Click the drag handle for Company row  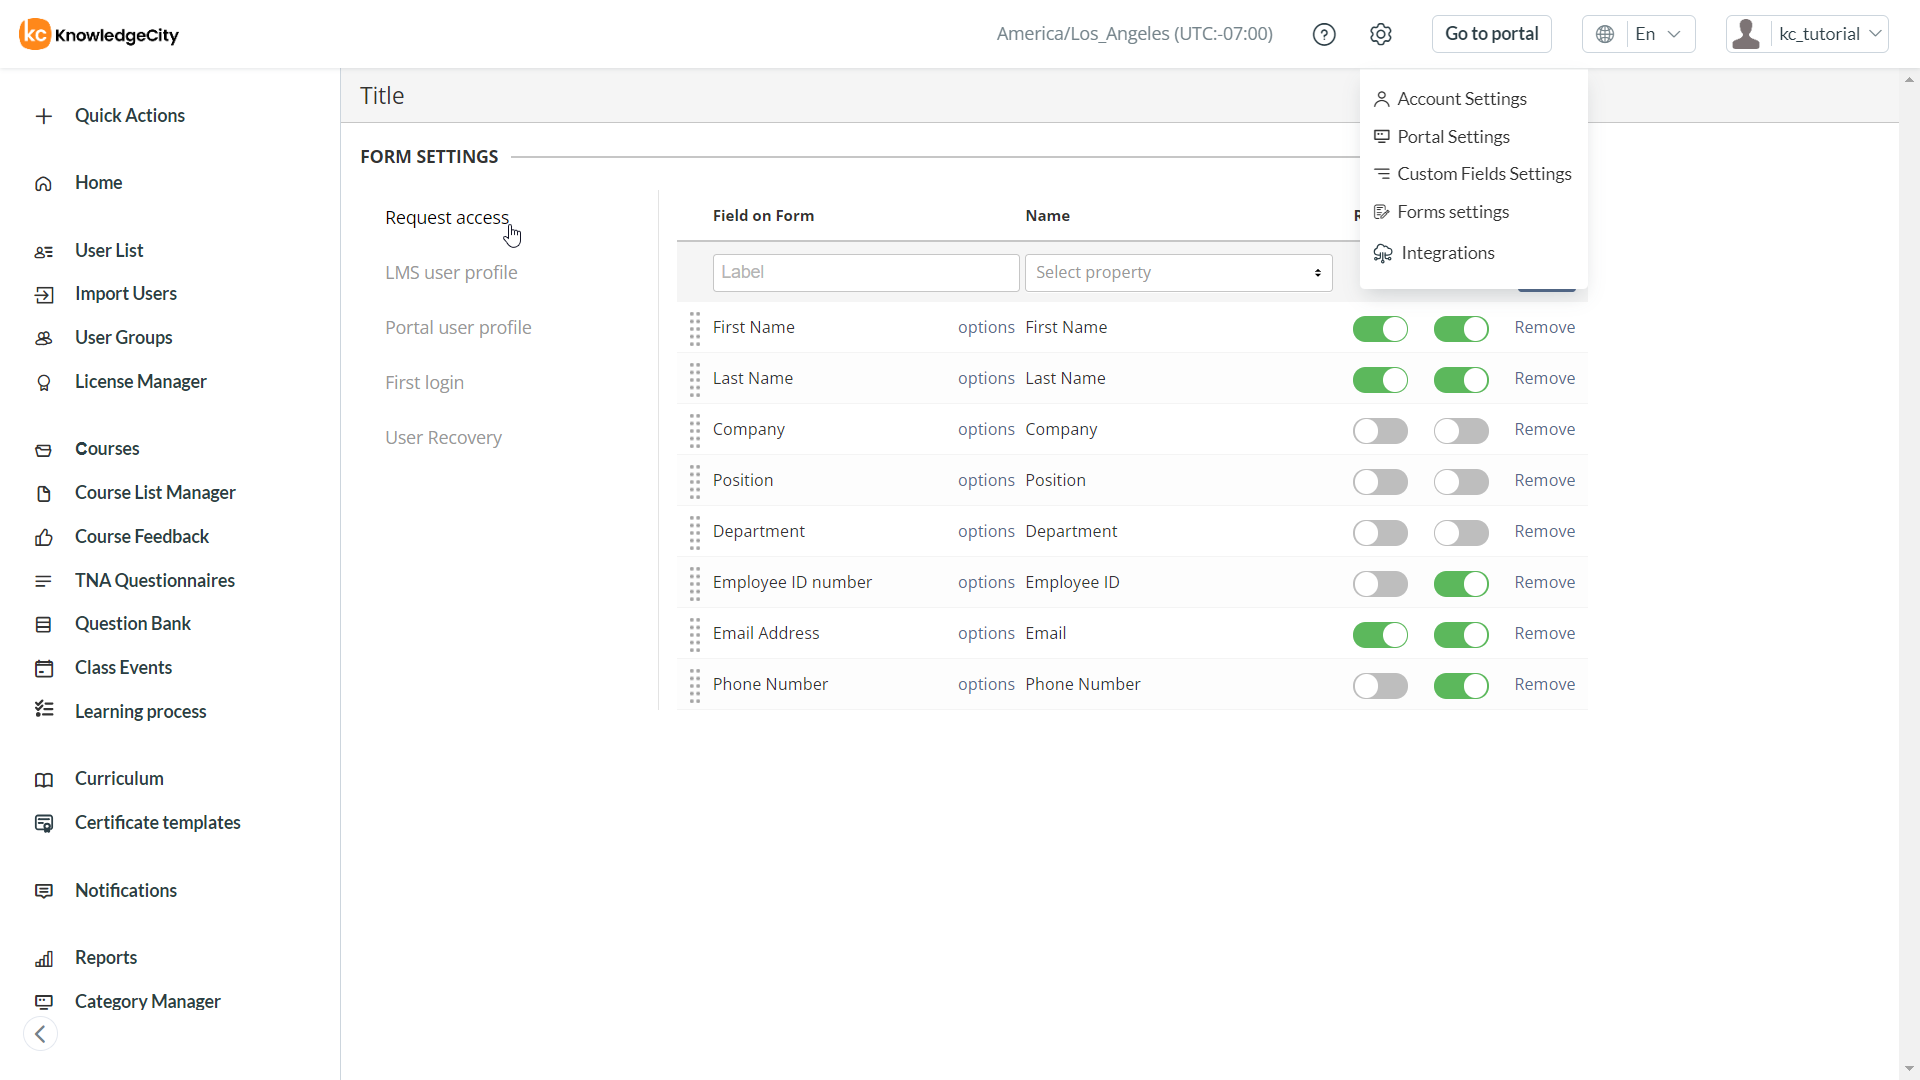click(x=695, y=430)
